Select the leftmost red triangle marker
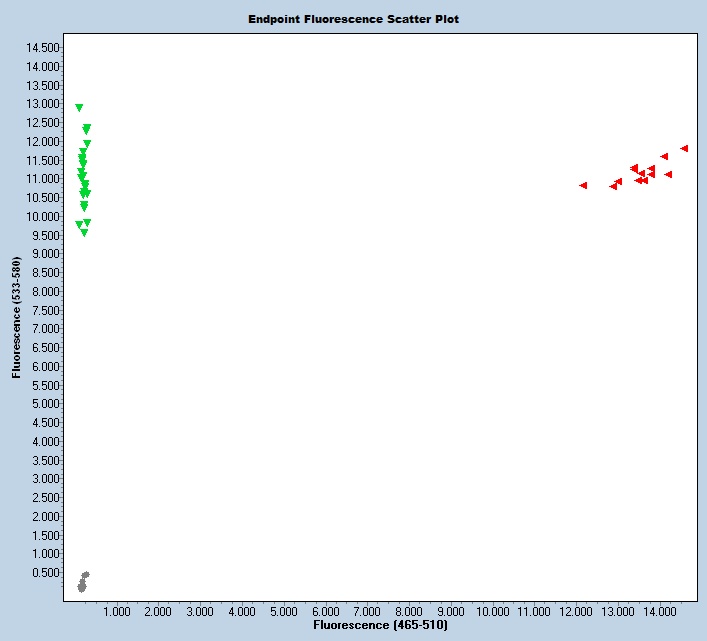707x641 pixels. pyautogui.click(x=583, y=185)
